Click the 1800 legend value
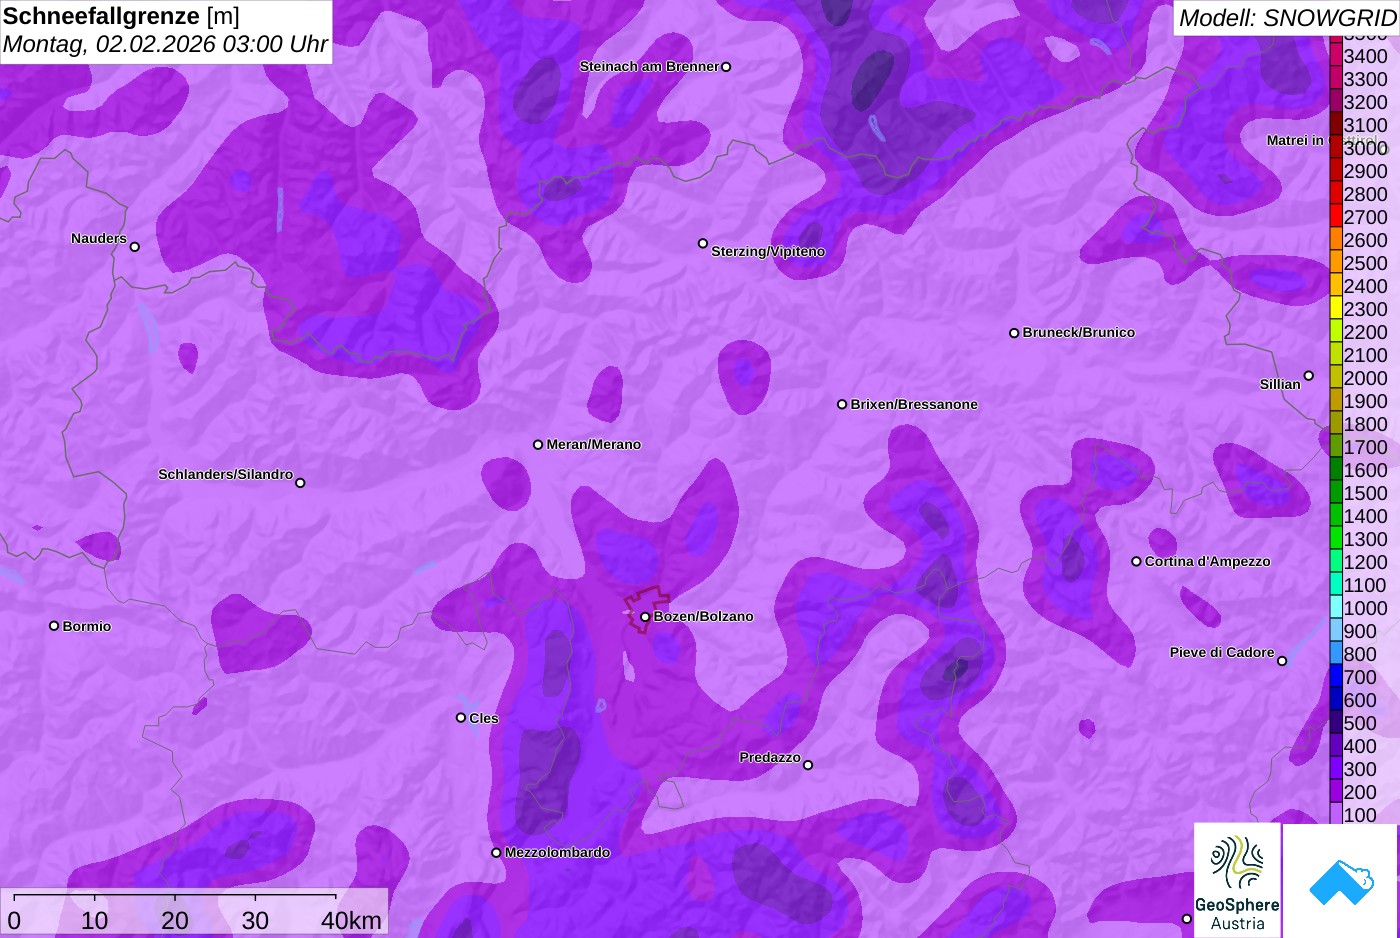The image size is (1400, 938). [1366, 424]
